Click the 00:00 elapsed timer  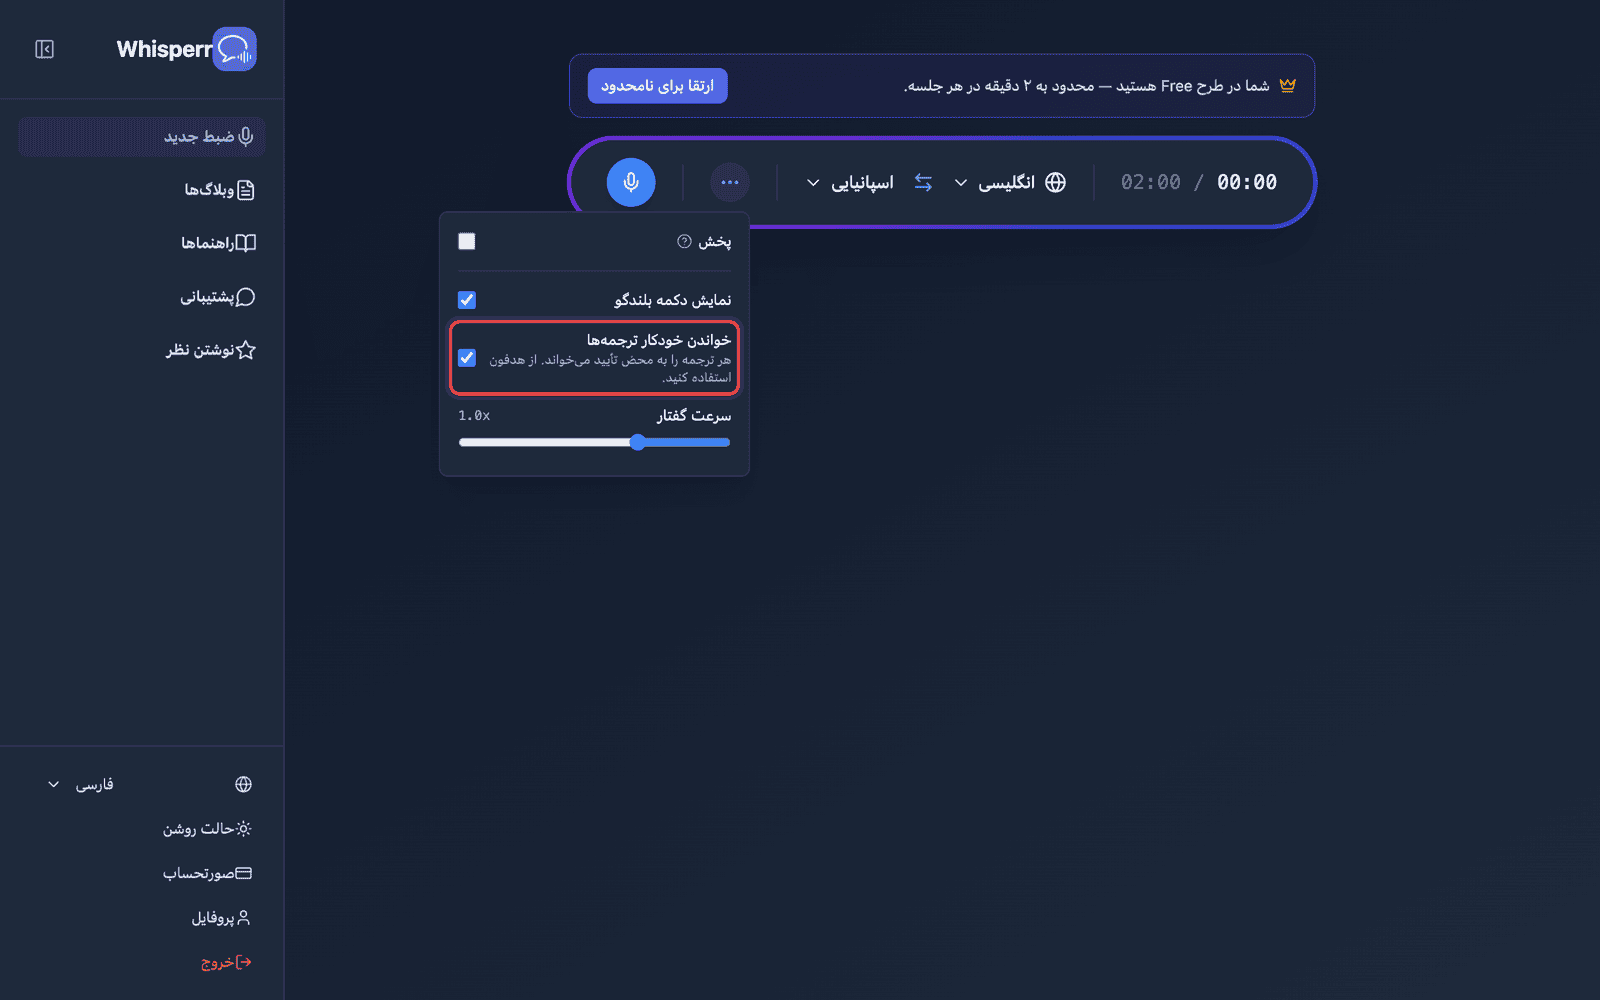1247,182
